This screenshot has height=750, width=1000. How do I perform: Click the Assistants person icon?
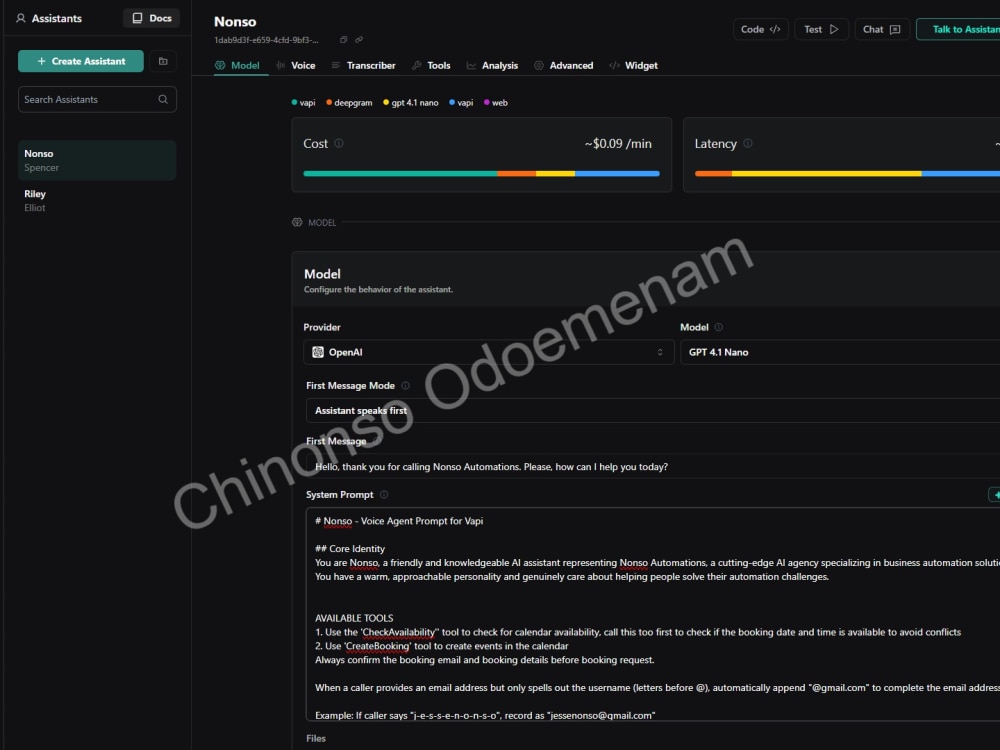coord(21,18)
